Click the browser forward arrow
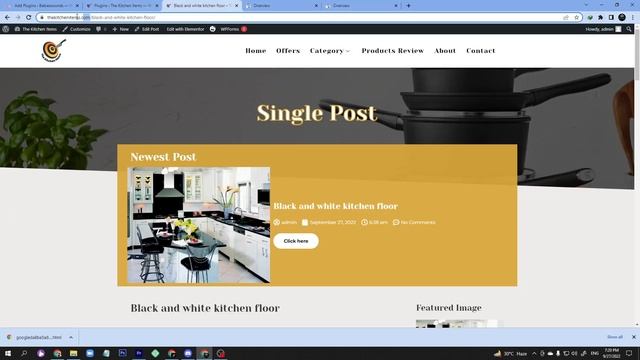Image resolution: width=640 pixels, height=360 pixels. click(x=18, y=18)
